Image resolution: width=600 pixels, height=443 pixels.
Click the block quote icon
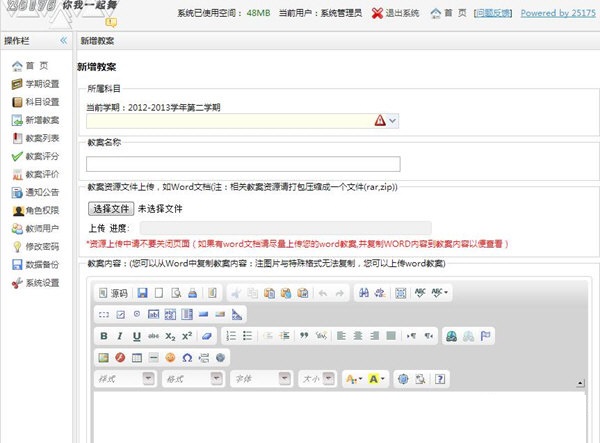(304, 336)
